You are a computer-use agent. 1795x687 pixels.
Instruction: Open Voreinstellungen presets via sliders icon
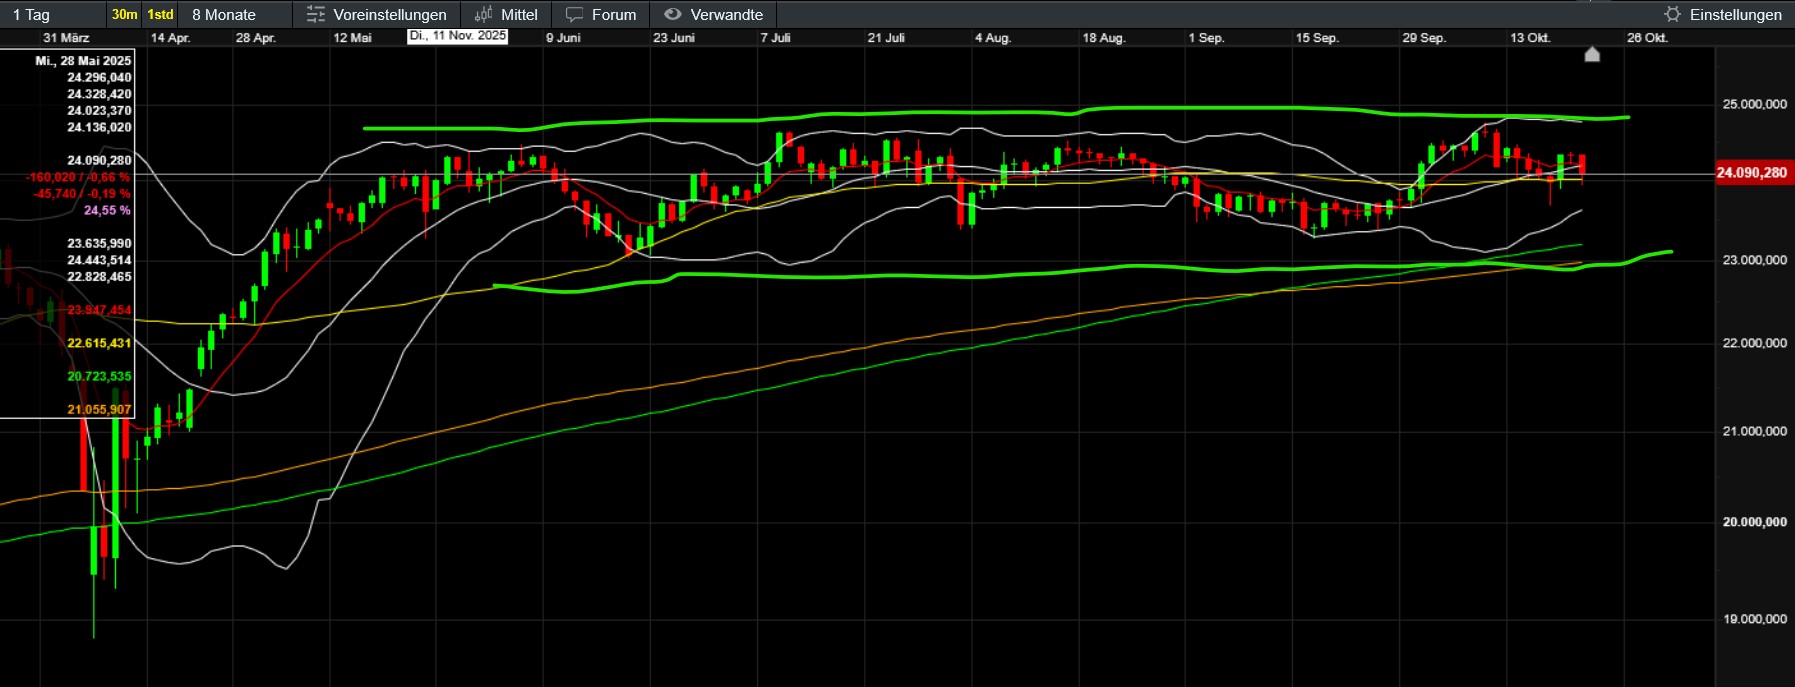316,14
